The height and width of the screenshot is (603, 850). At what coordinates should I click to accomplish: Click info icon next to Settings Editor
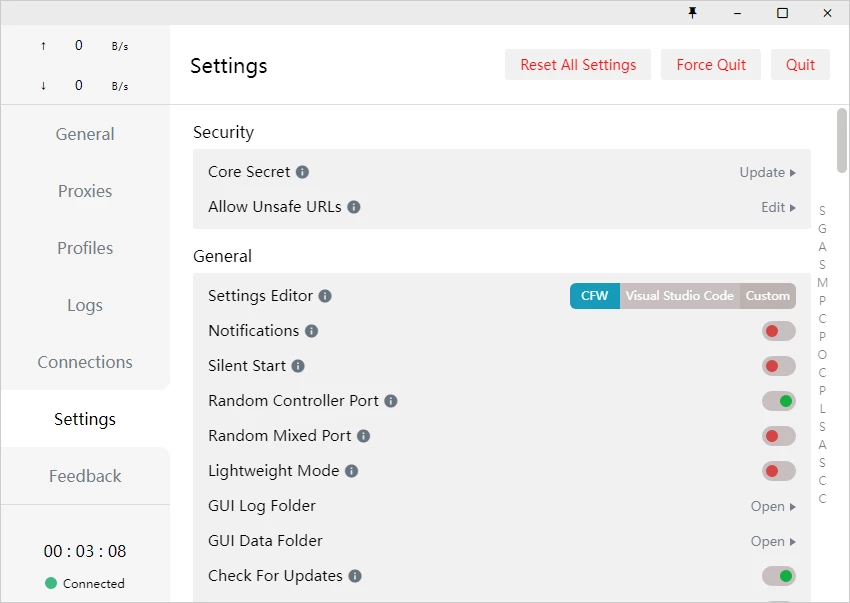pos(325,296)
